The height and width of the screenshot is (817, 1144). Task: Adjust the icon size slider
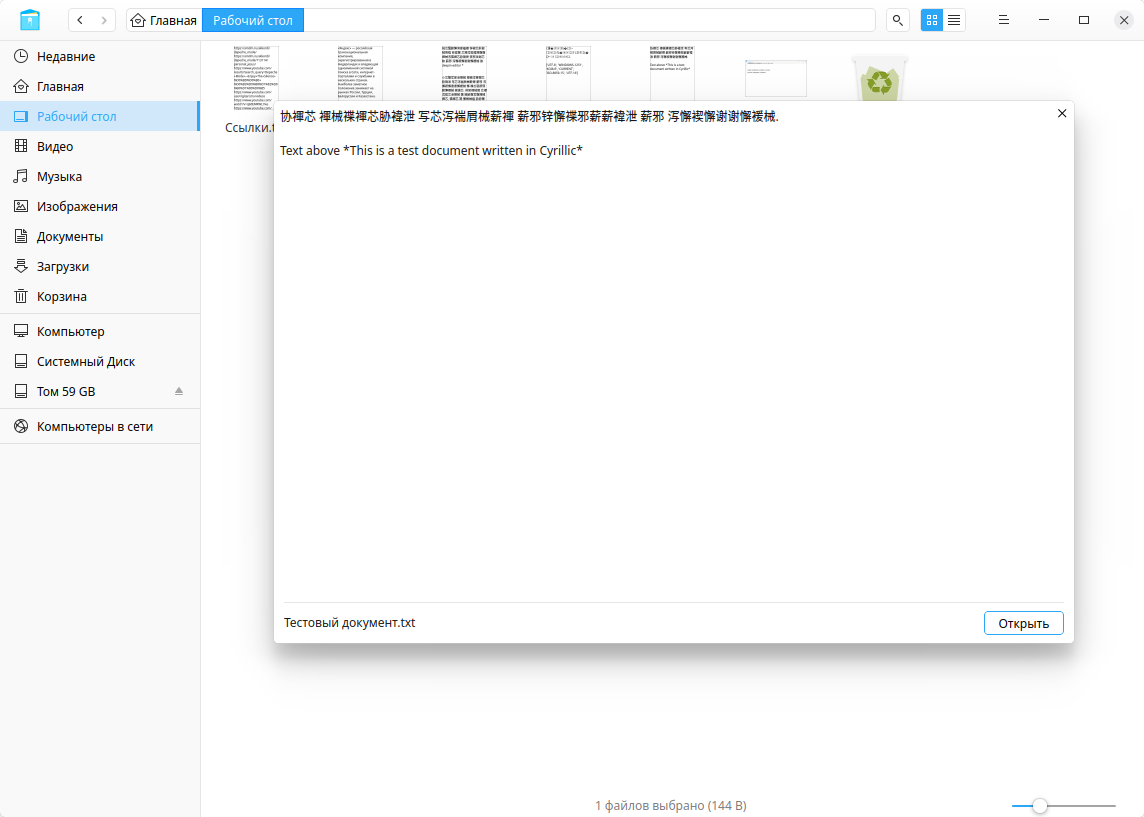(1041, 805)
